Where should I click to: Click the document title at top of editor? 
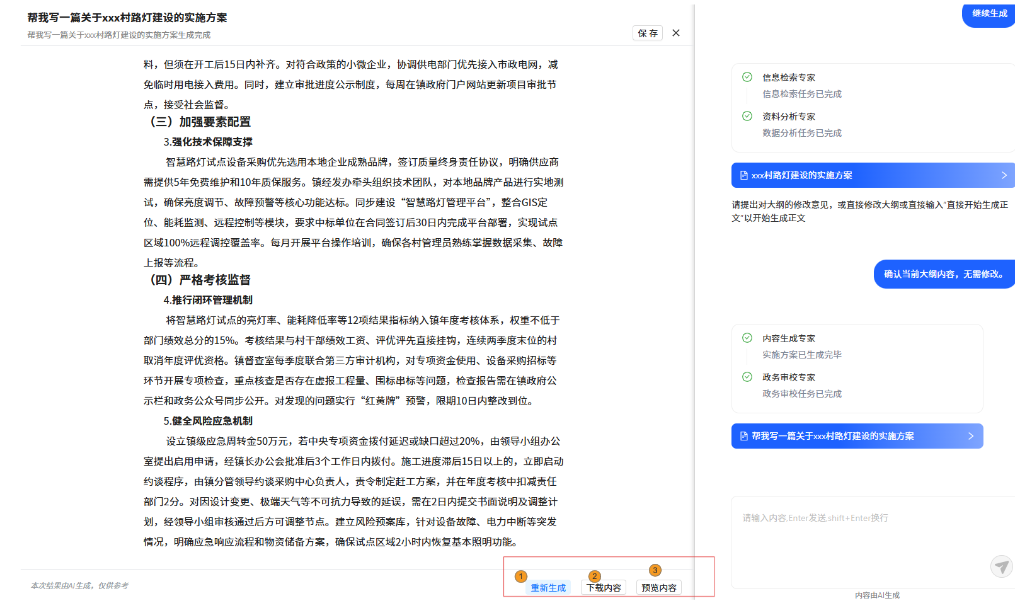[127, 18]
